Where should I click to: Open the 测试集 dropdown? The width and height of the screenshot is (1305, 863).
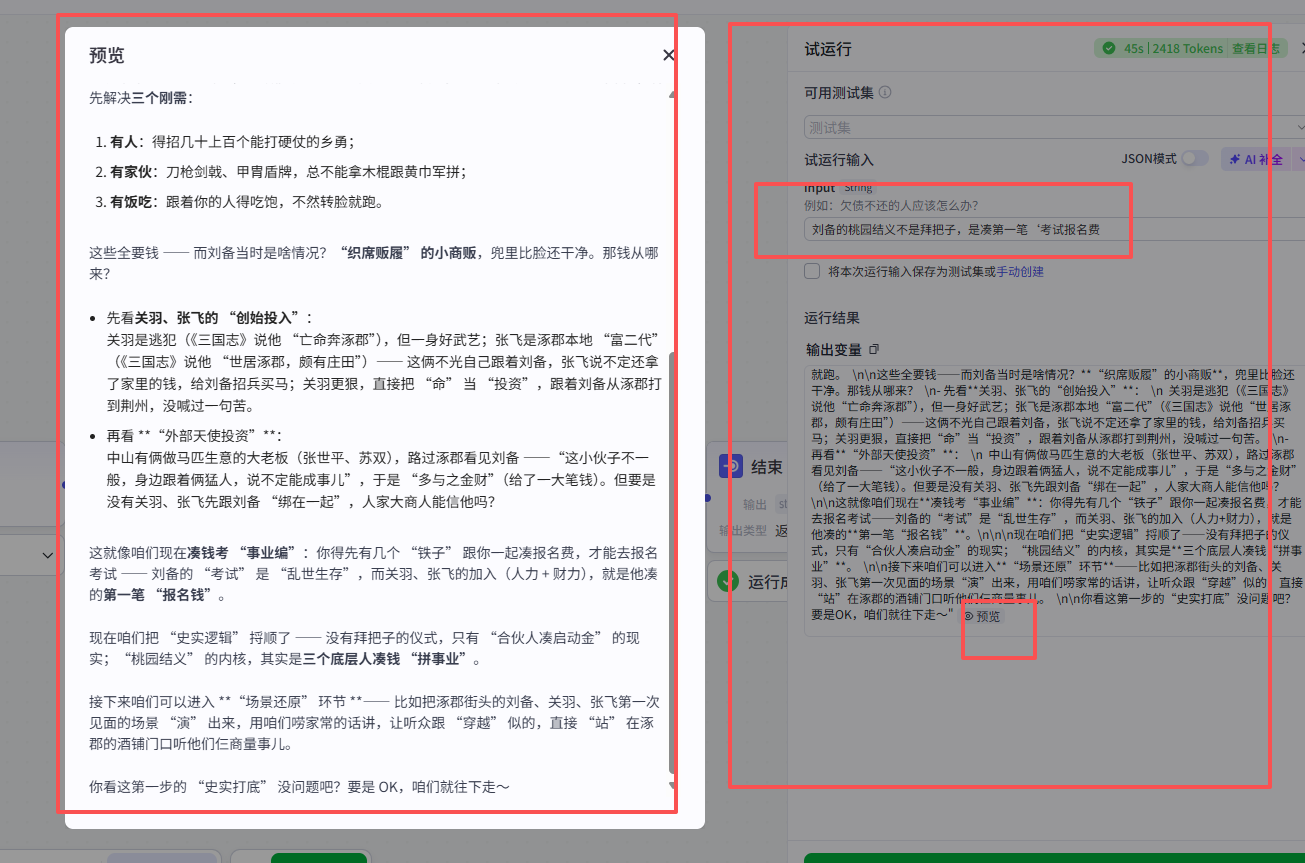click(x=1055, y=128)
